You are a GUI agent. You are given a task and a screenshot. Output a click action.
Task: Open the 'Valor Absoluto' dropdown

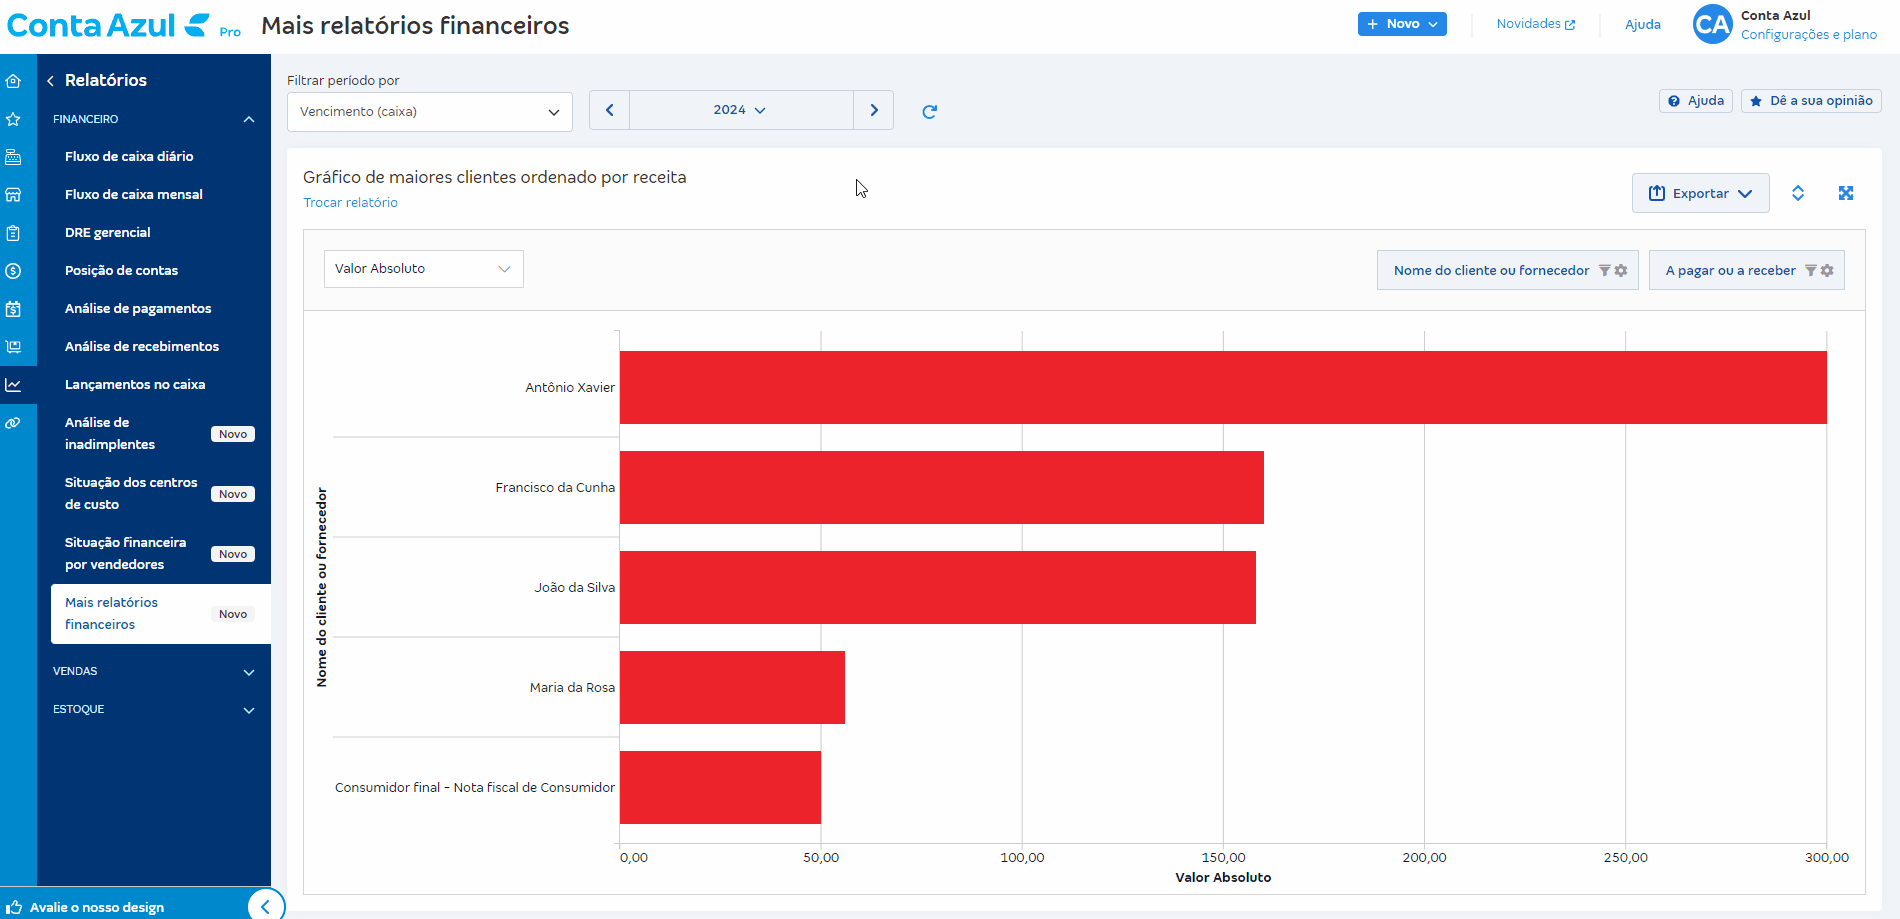click(423, 269)
